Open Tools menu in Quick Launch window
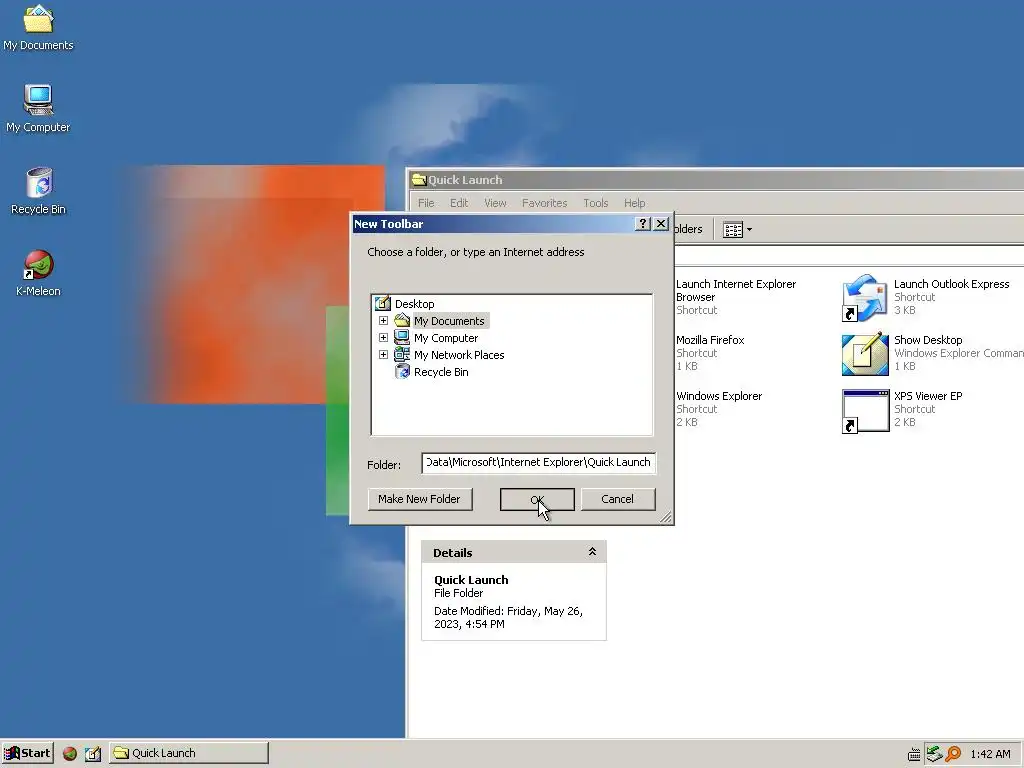This screenshot has height=768, width=1024. tap(596, 203)
